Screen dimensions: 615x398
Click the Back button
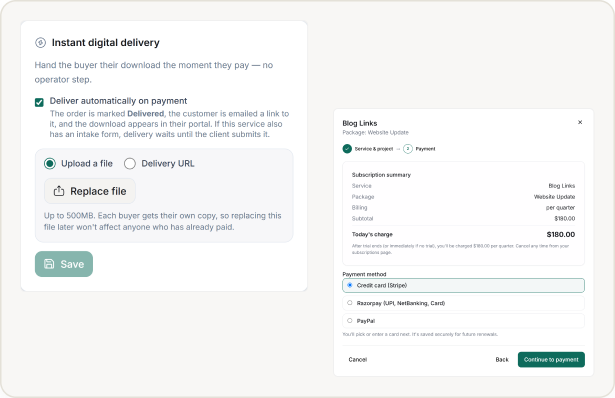click(502, 360)
